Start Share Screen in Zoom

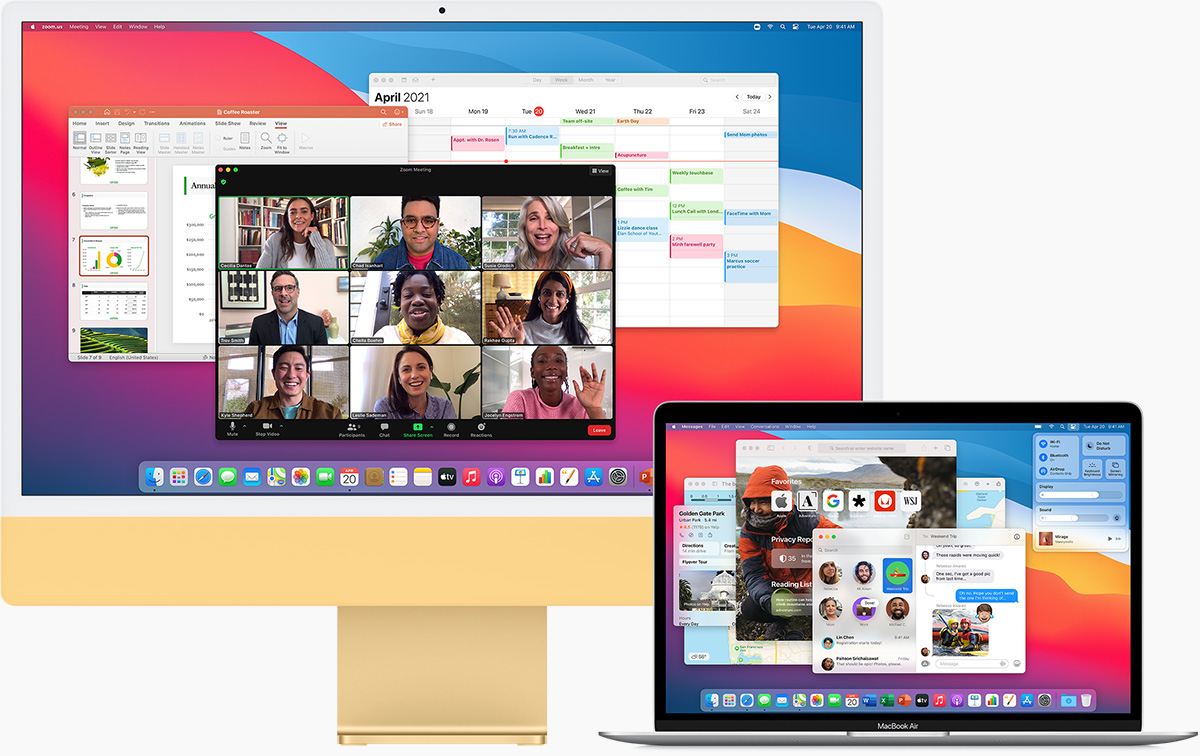point(418,427)
